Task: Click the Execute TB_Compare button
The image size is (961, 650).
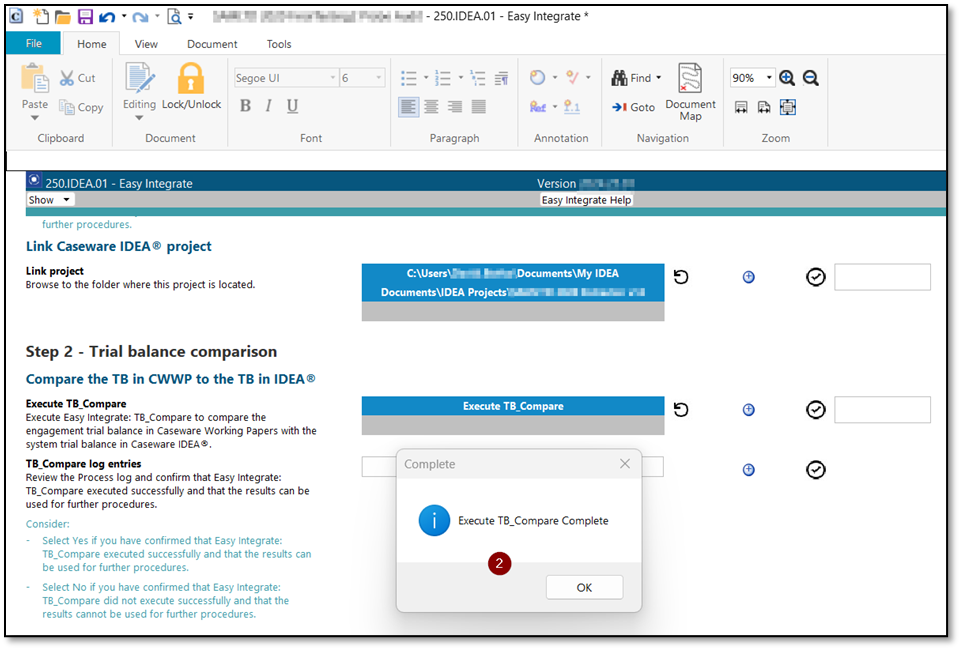Action: tap(512, 406)
